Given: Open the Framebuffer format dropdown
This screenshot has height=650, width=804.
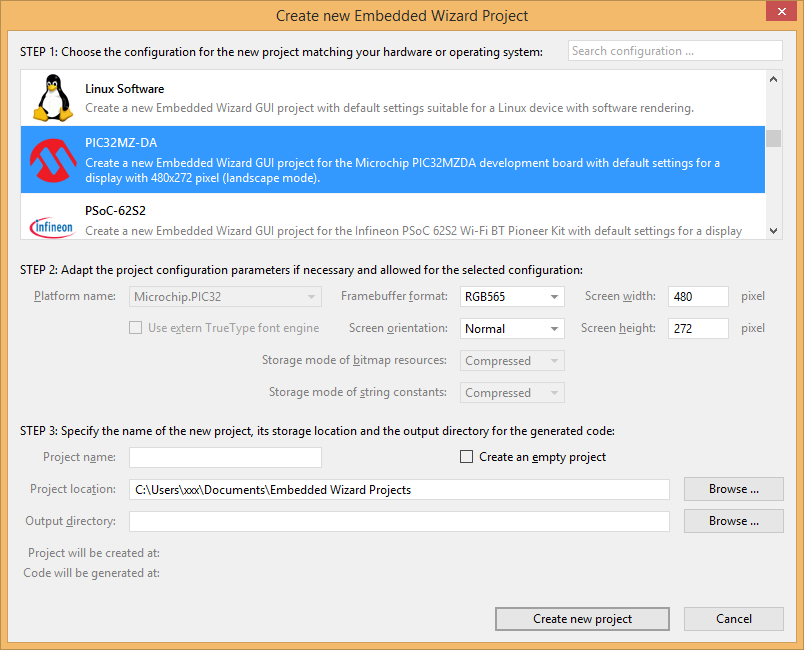Looking at the screenshot, I should pyautogui.click(x=512, y=297).
